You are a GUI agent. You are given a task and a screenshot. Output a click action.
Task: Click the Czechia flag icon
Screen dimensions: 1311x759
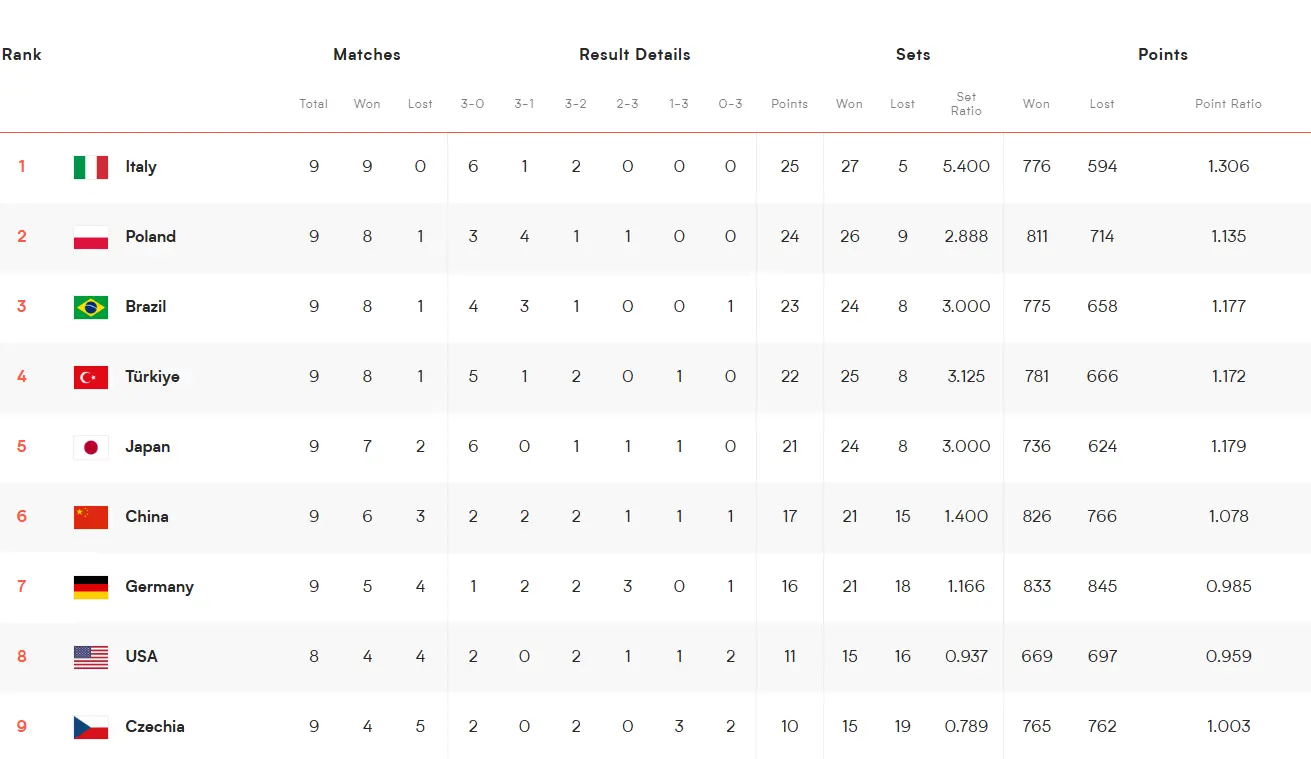pyautogui.click(x=91, y=727)
